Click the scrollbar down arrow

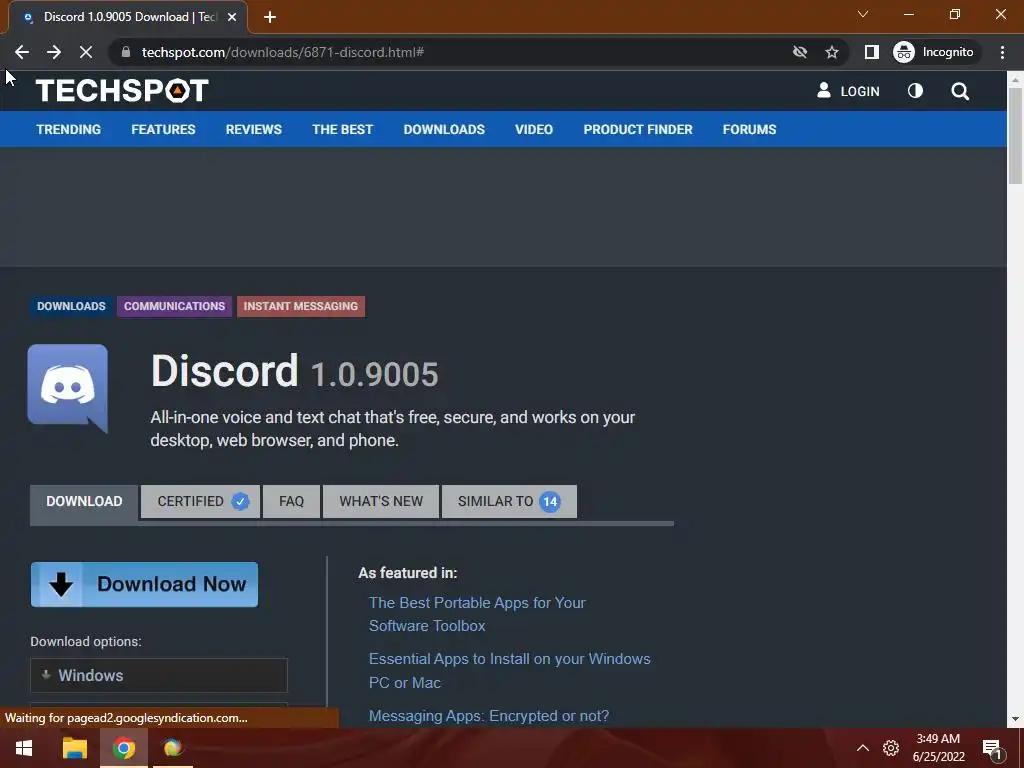click(x=1015, y=719)
